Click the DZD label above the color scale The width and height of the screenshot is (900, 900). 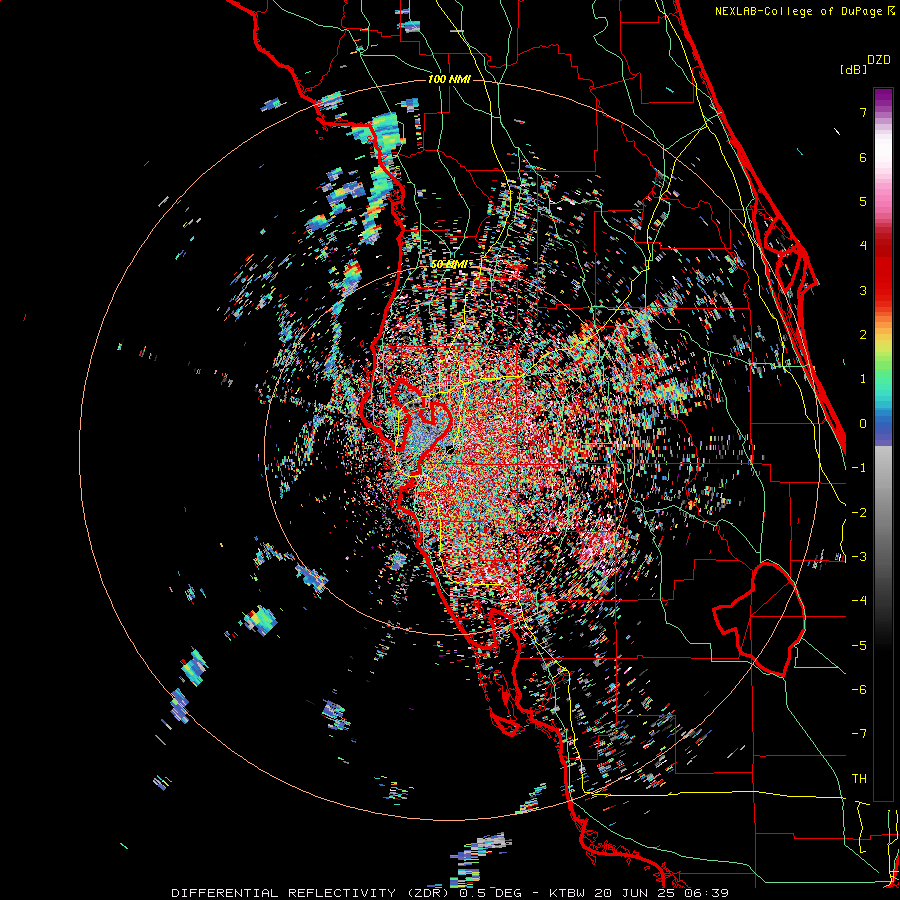click(x=879, y=60)
